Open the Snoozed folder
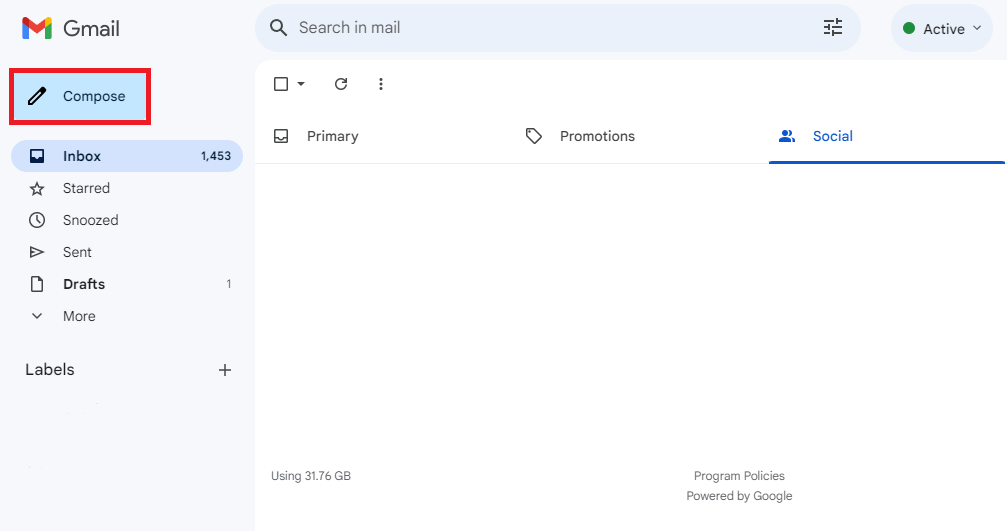This screenshot has height=531, width=1007. tap(127, 220)
